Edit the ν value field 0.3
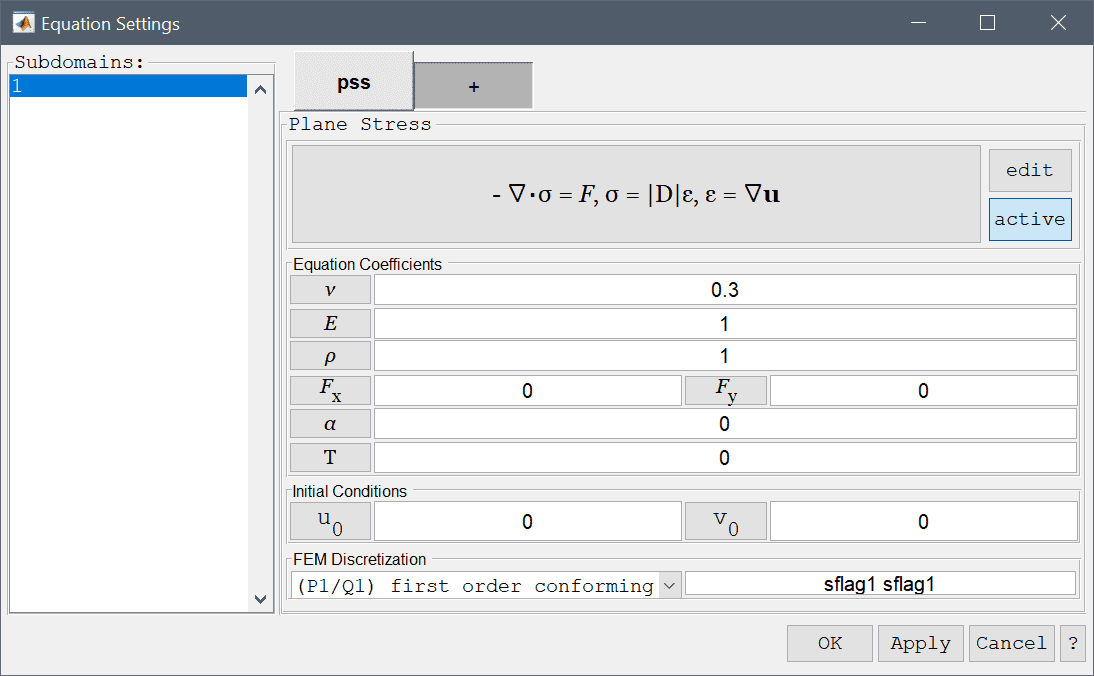 (x=725, y=290)
